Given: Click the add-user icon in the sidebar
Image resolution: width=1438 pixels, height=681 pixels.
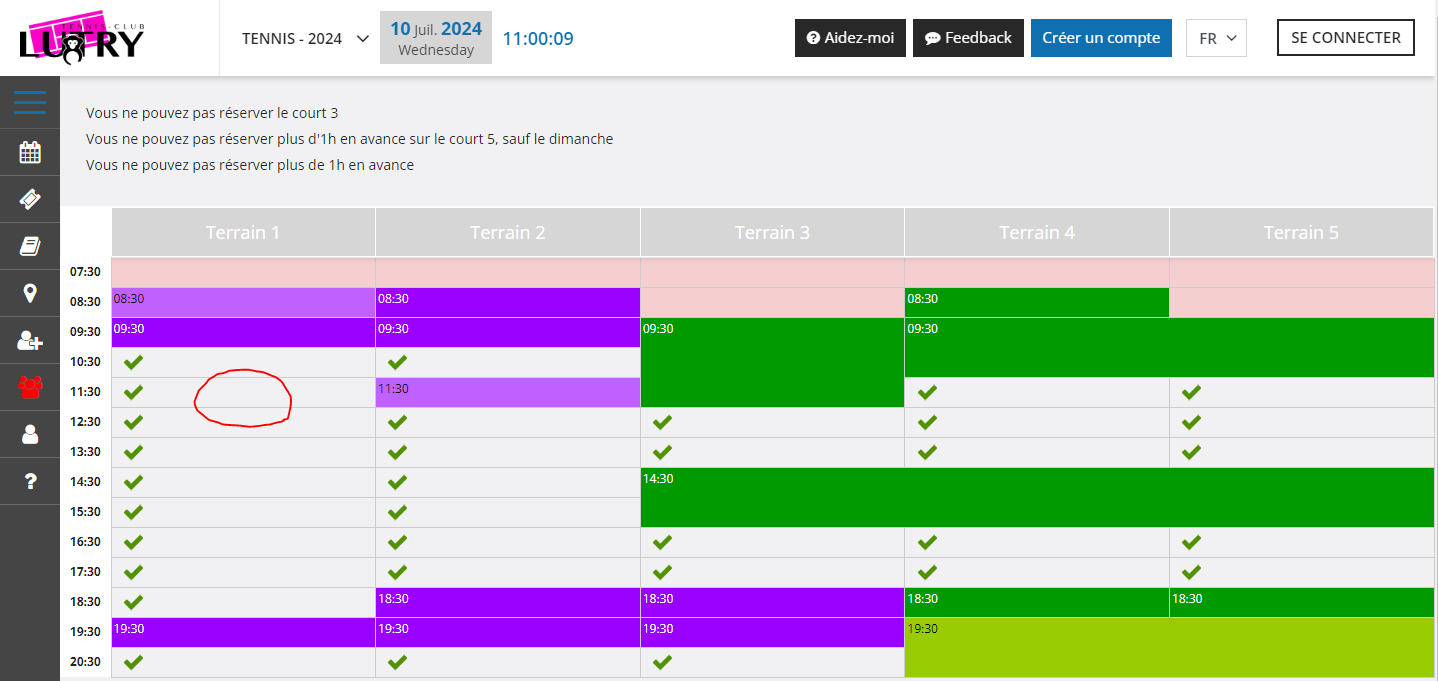Looking at the screenshot, I should [30, 340].
